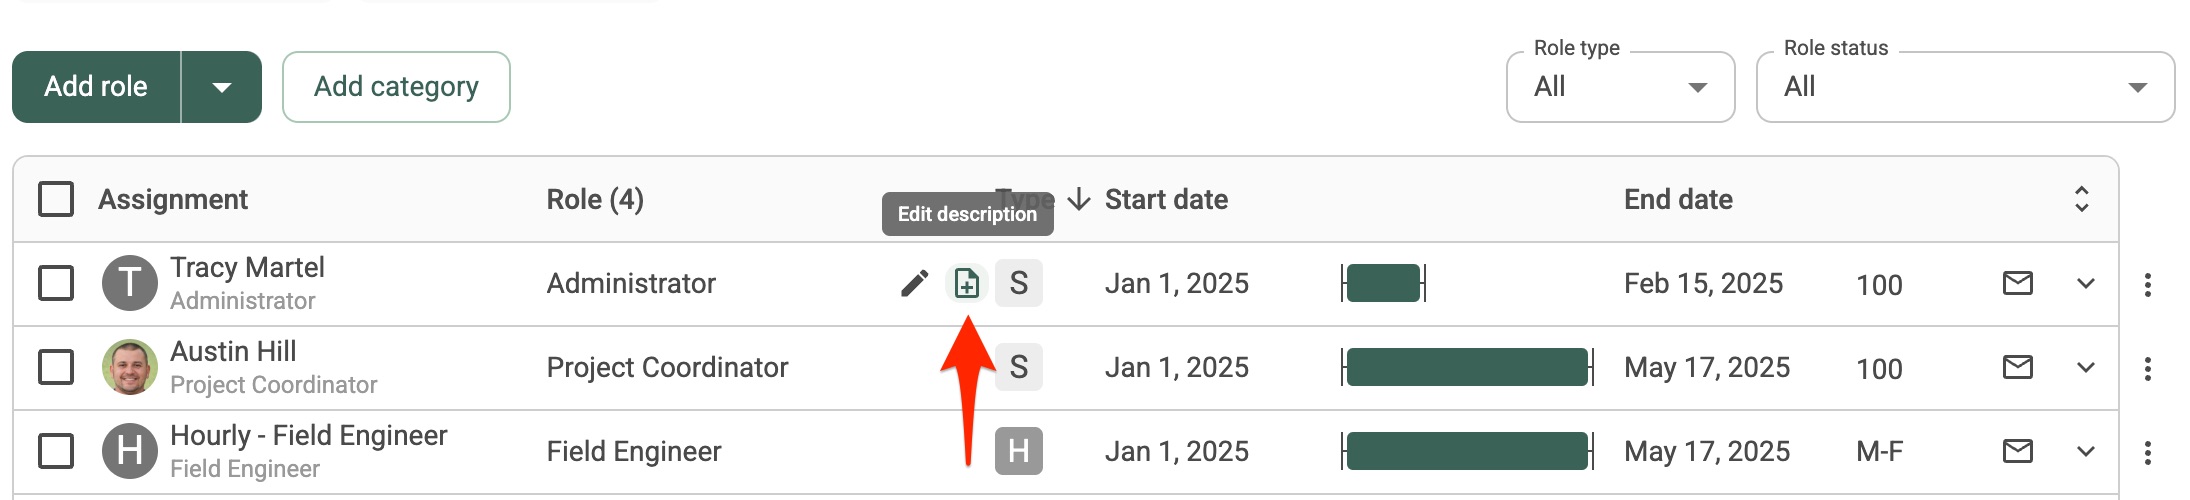Click the envelope icon in Field Engineer row
Viewport: 2190px width, 500px height.
[2018, 452]
